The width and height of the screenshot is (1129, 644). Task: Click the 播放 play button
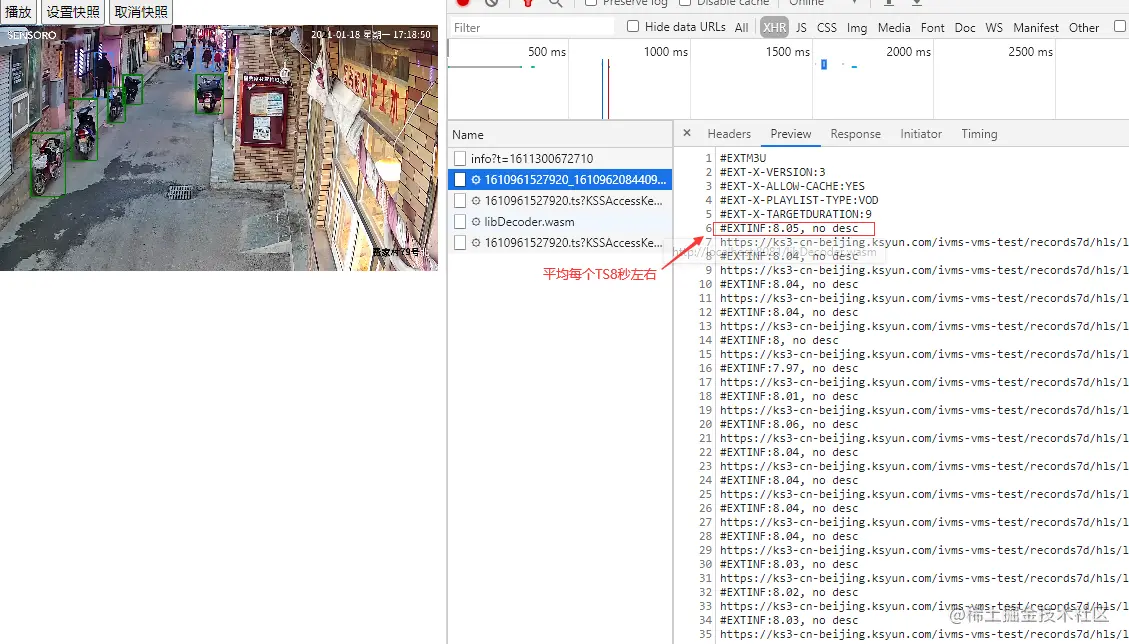(x=18, y=12)
